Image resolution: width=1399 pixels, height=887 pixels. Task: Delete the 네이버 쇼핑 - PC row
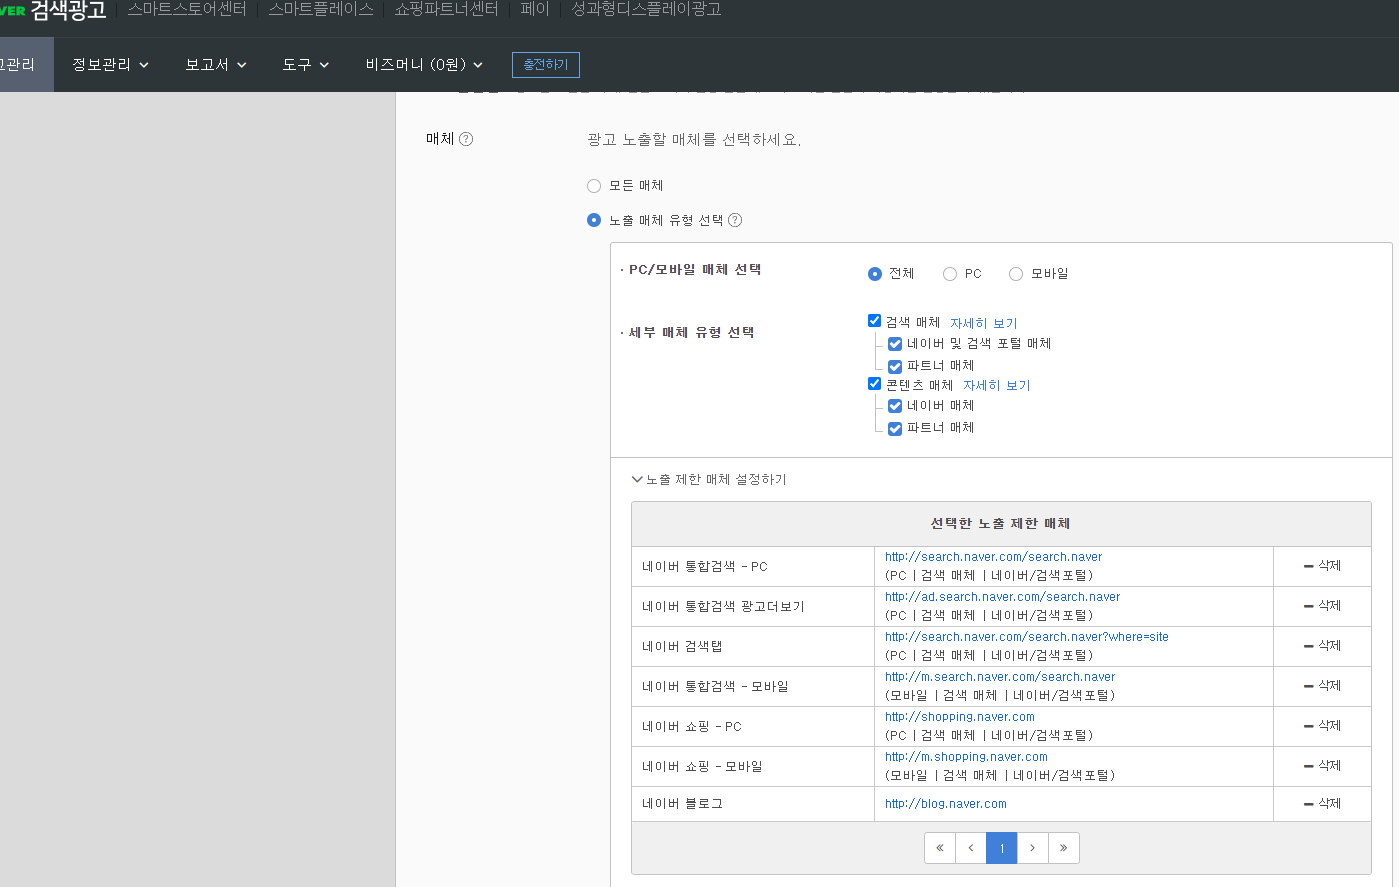(x=1322, y=726)
